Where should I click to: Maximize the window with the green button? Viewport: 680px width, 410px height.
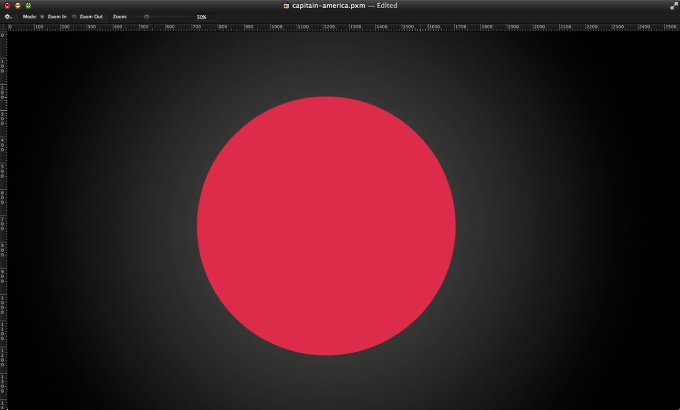pos(28,5)
